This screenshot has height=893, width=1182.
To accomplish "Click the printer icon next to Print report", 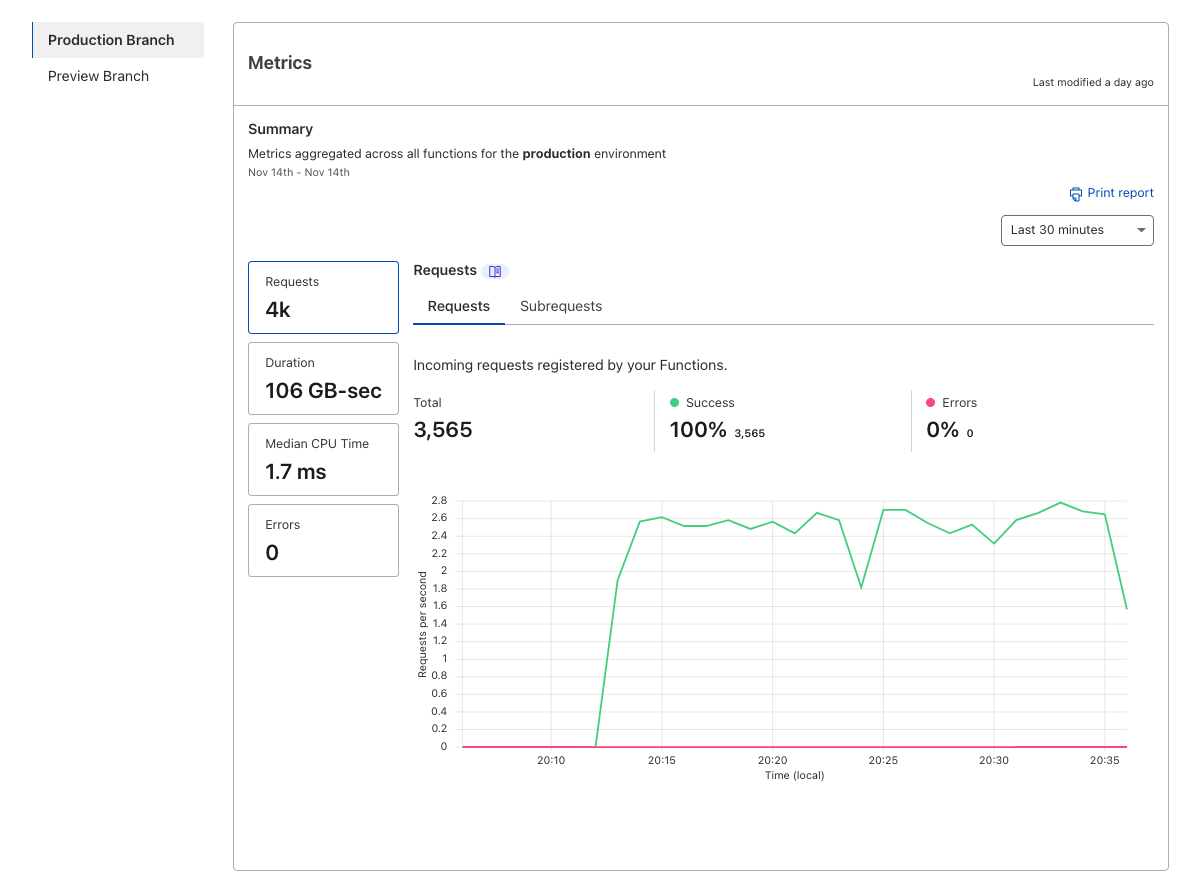I will pyautogui.click(x=1075, y=194).
